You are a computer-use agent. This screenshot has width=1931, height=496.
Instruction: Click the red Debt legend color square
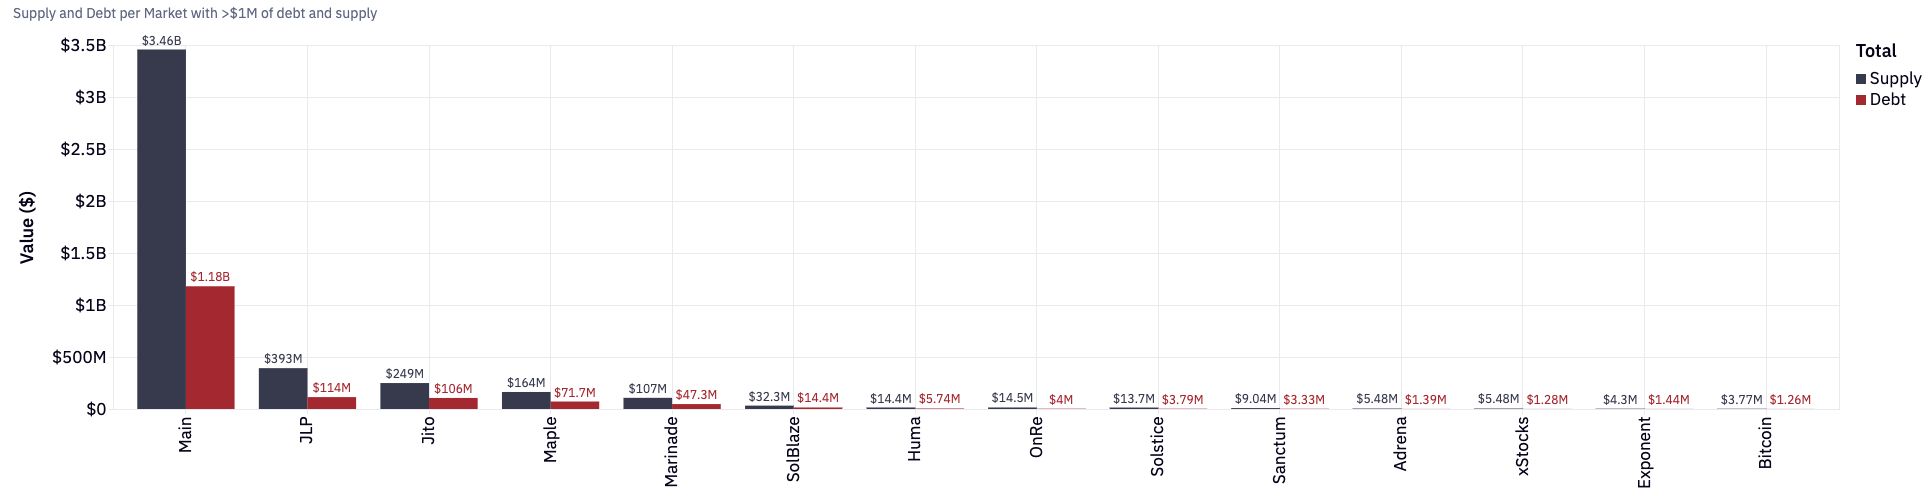[1861, 100]
